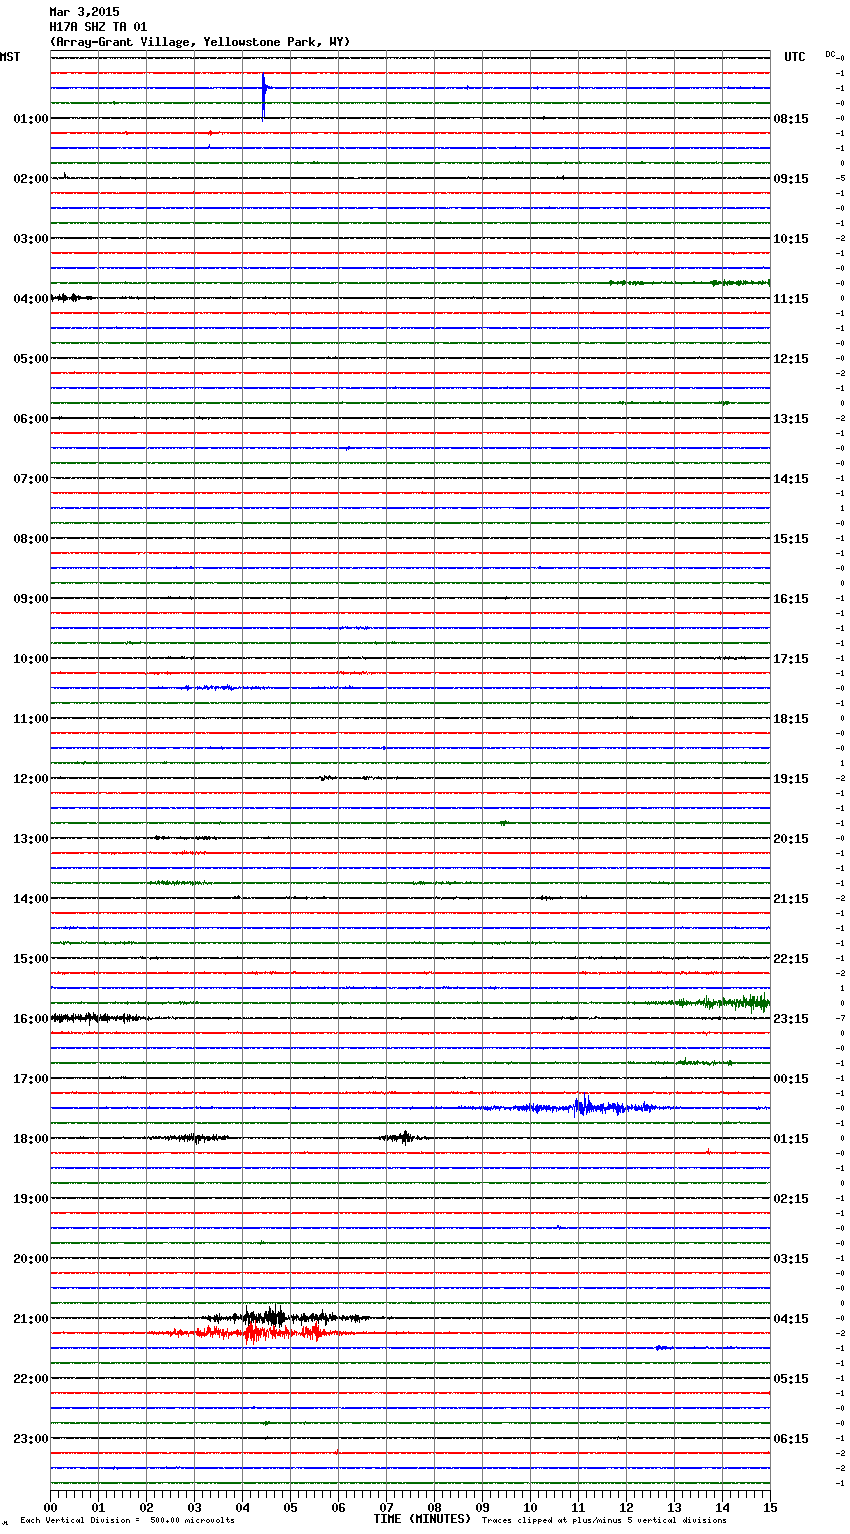Click minute tick label 08 on the bottom axis
The image size is (850, 1534).
(x=434, y=1507)
